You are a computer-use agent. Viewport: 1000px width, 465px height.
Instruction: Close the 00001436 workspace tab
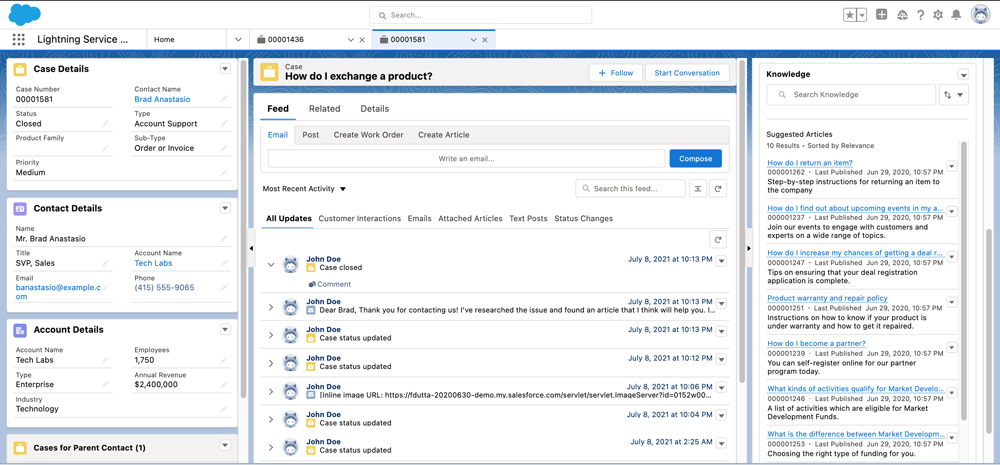tap(362, 40)
